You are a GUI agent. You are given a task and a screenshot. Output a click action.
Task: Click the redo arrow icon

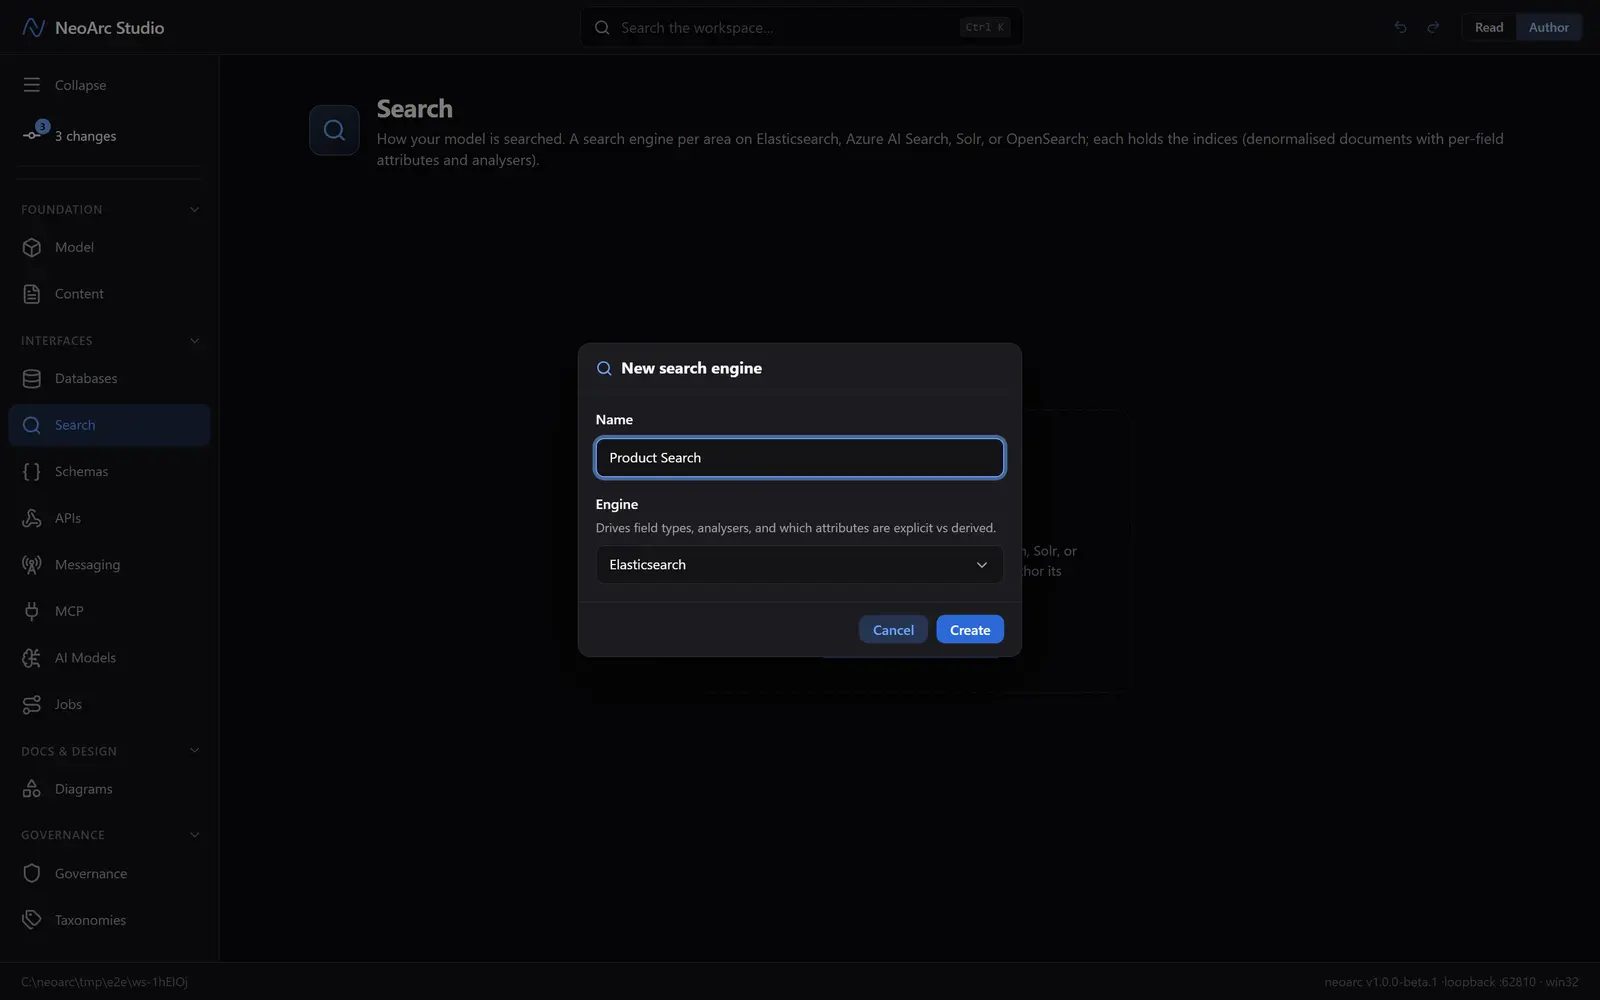[1433, 27]
